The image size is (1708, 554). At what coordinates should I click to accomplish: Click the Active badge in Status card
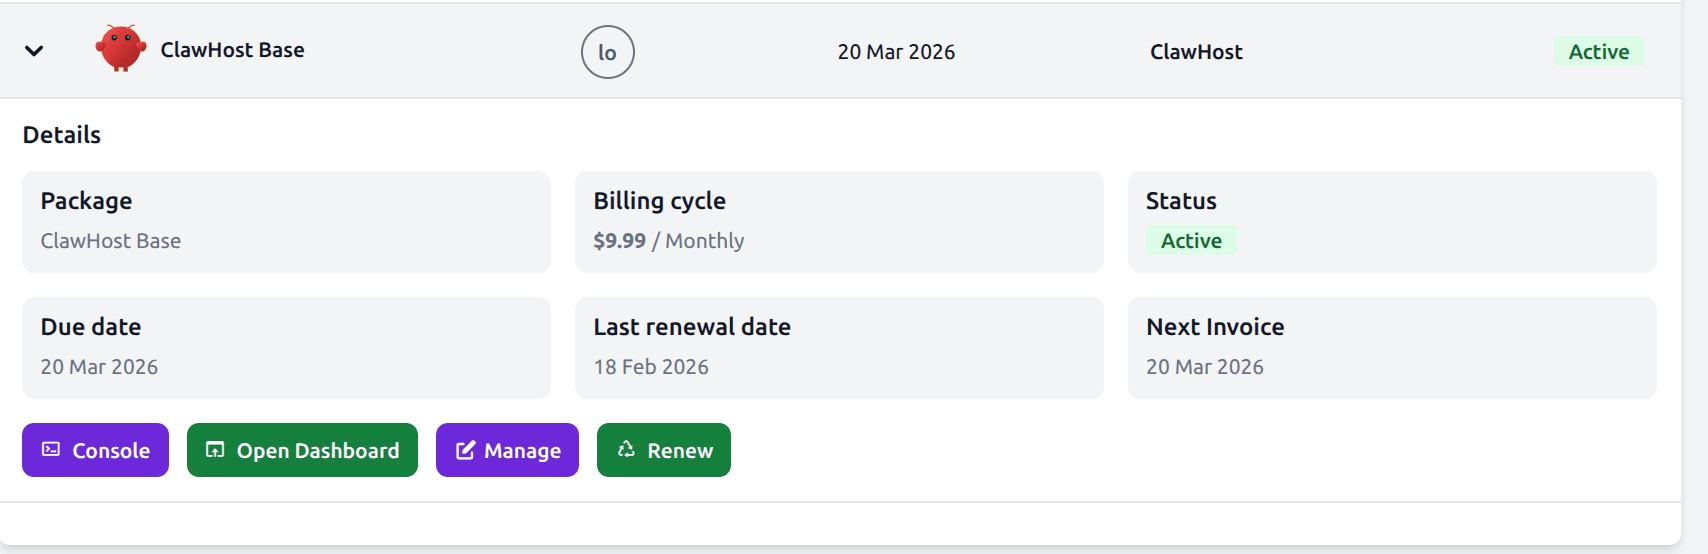(1191, 241)
